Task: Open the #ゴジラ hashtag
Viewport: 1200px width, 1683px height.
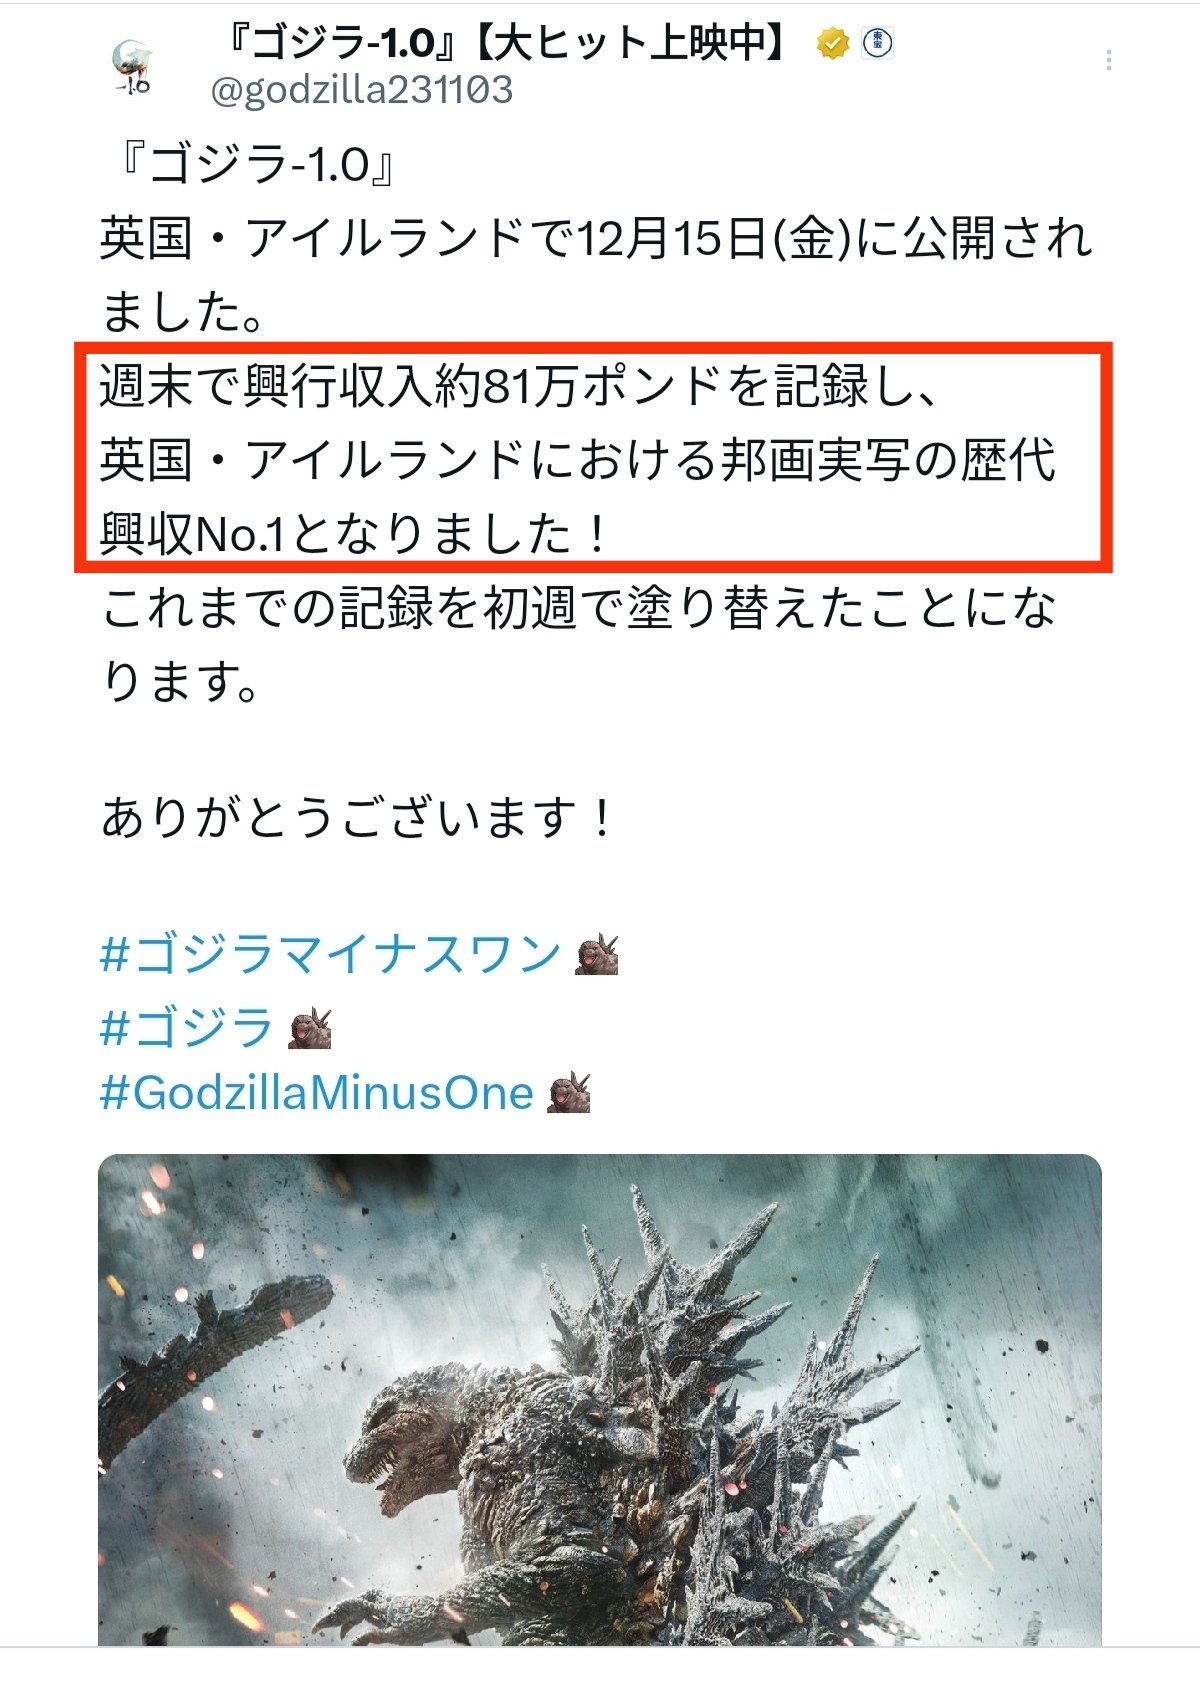Action: click(x=187, y=1027)
